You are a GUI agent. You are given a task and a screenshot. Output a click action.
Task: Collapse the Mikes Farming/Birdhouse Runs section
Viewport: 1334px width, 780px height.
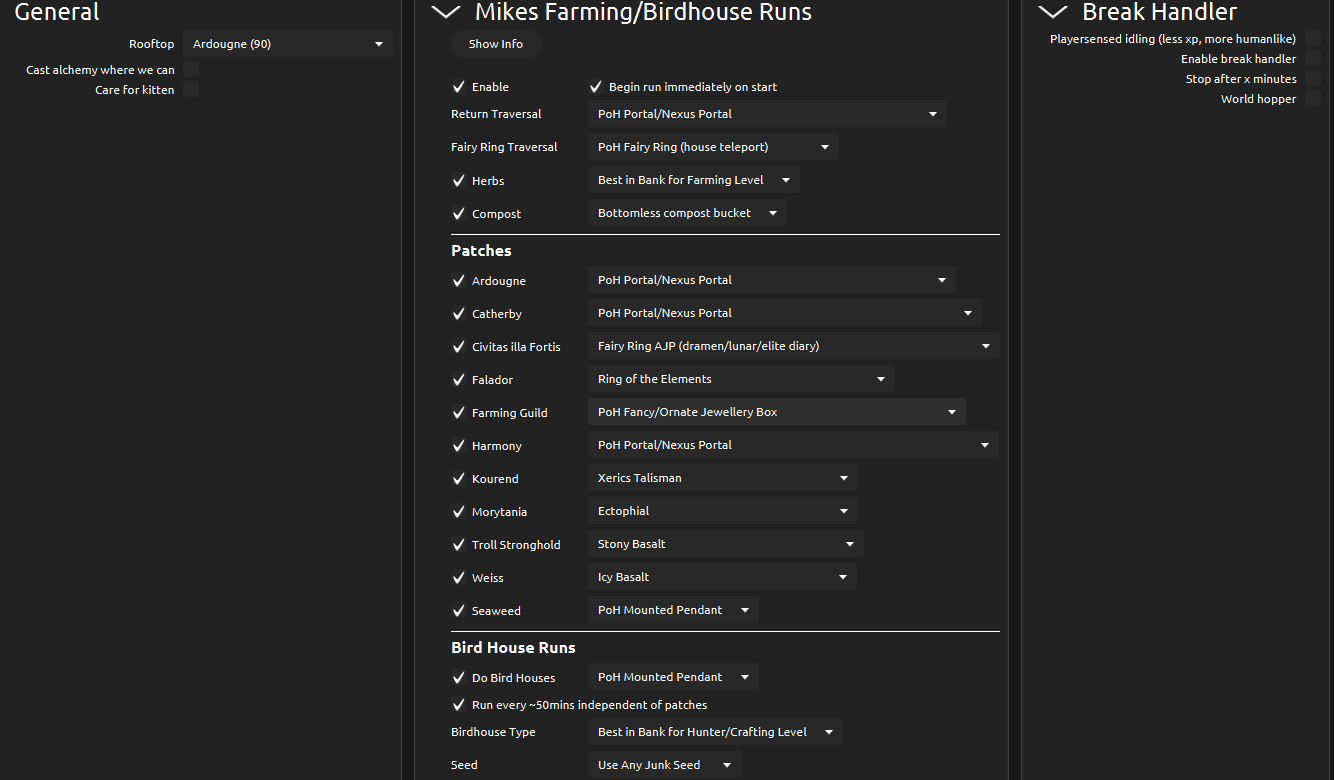click(x=445, y=12)
